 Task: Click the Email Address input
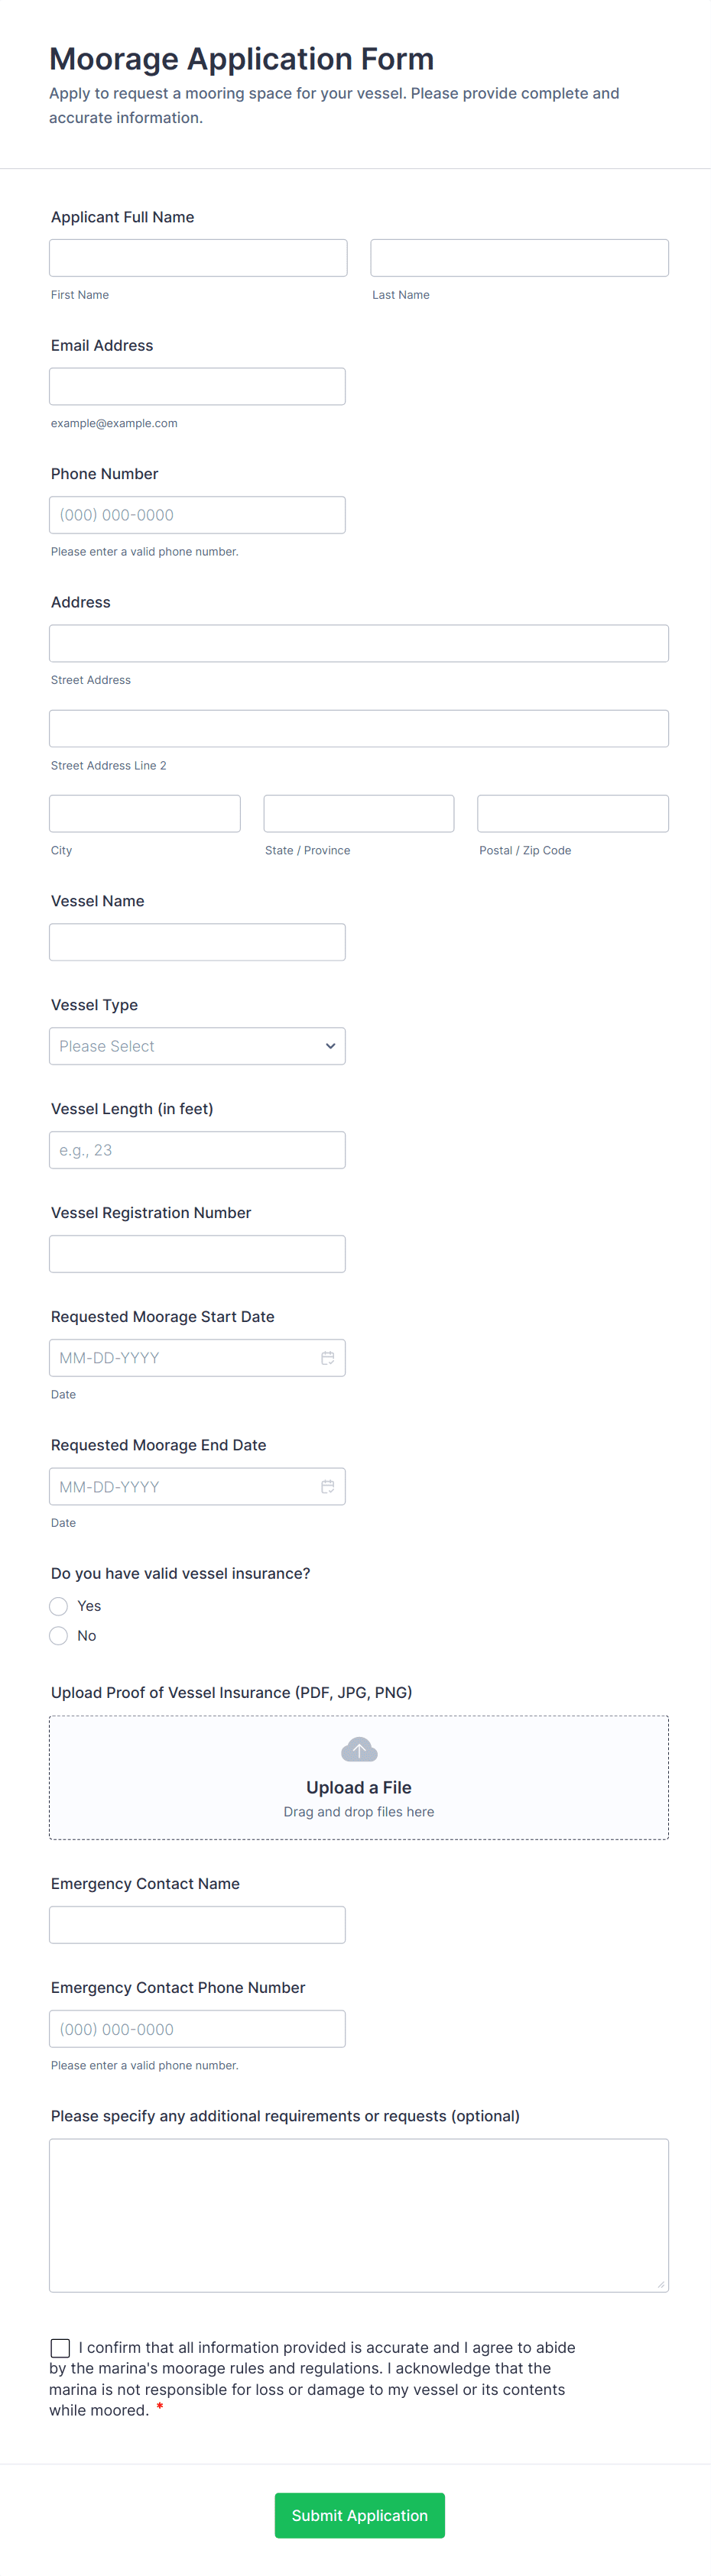(x=197, y=386)
